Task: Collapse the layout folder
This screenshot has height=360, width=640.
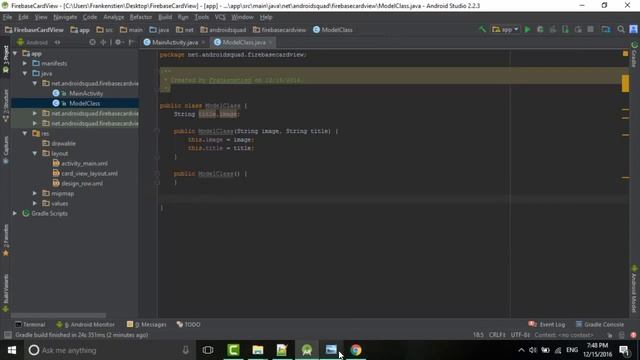Action: tap(35, 153)
